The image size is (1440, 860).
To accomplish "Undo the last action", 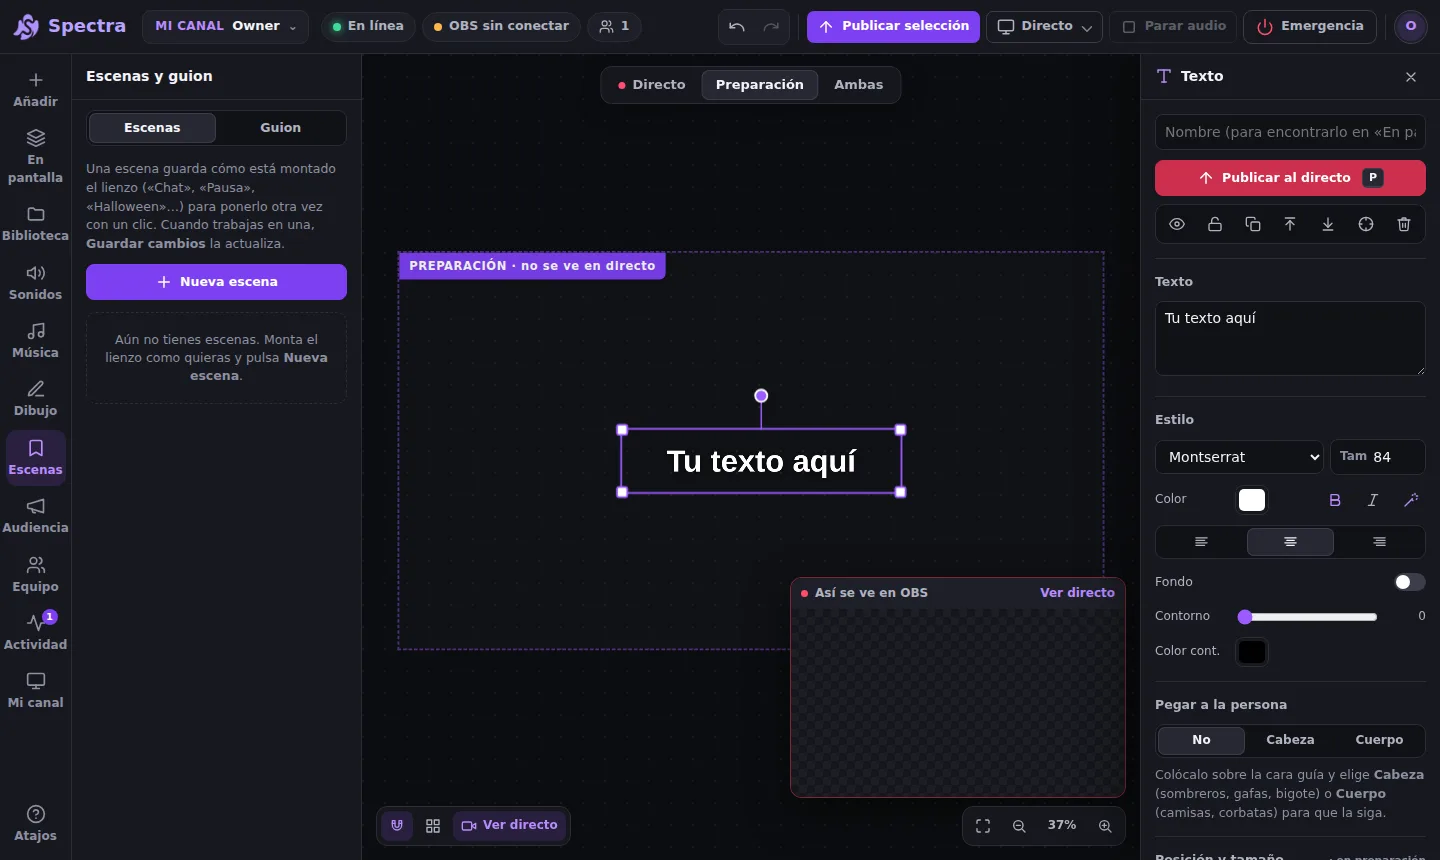I will point(737,27).
